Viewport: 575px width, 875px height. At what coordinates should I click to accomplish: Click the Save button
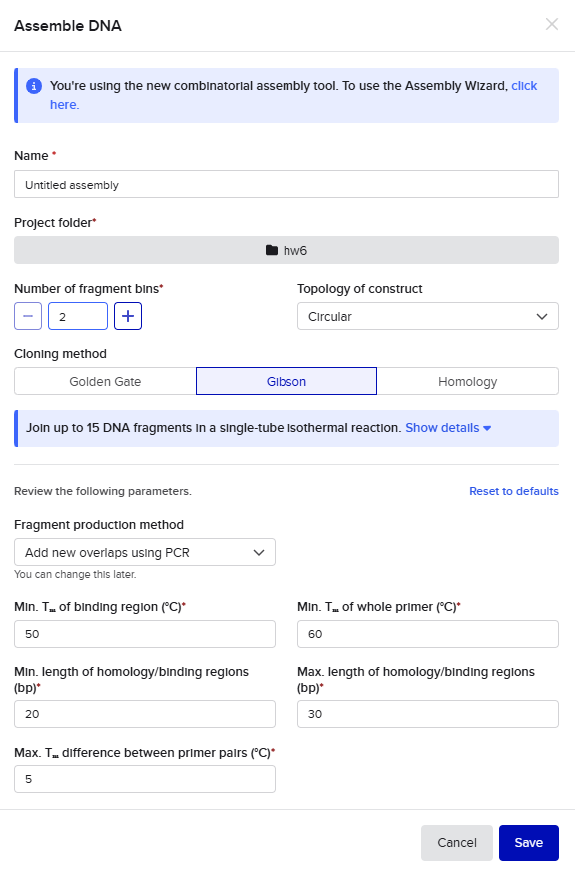pyautogui.click(x=529, y=843)
